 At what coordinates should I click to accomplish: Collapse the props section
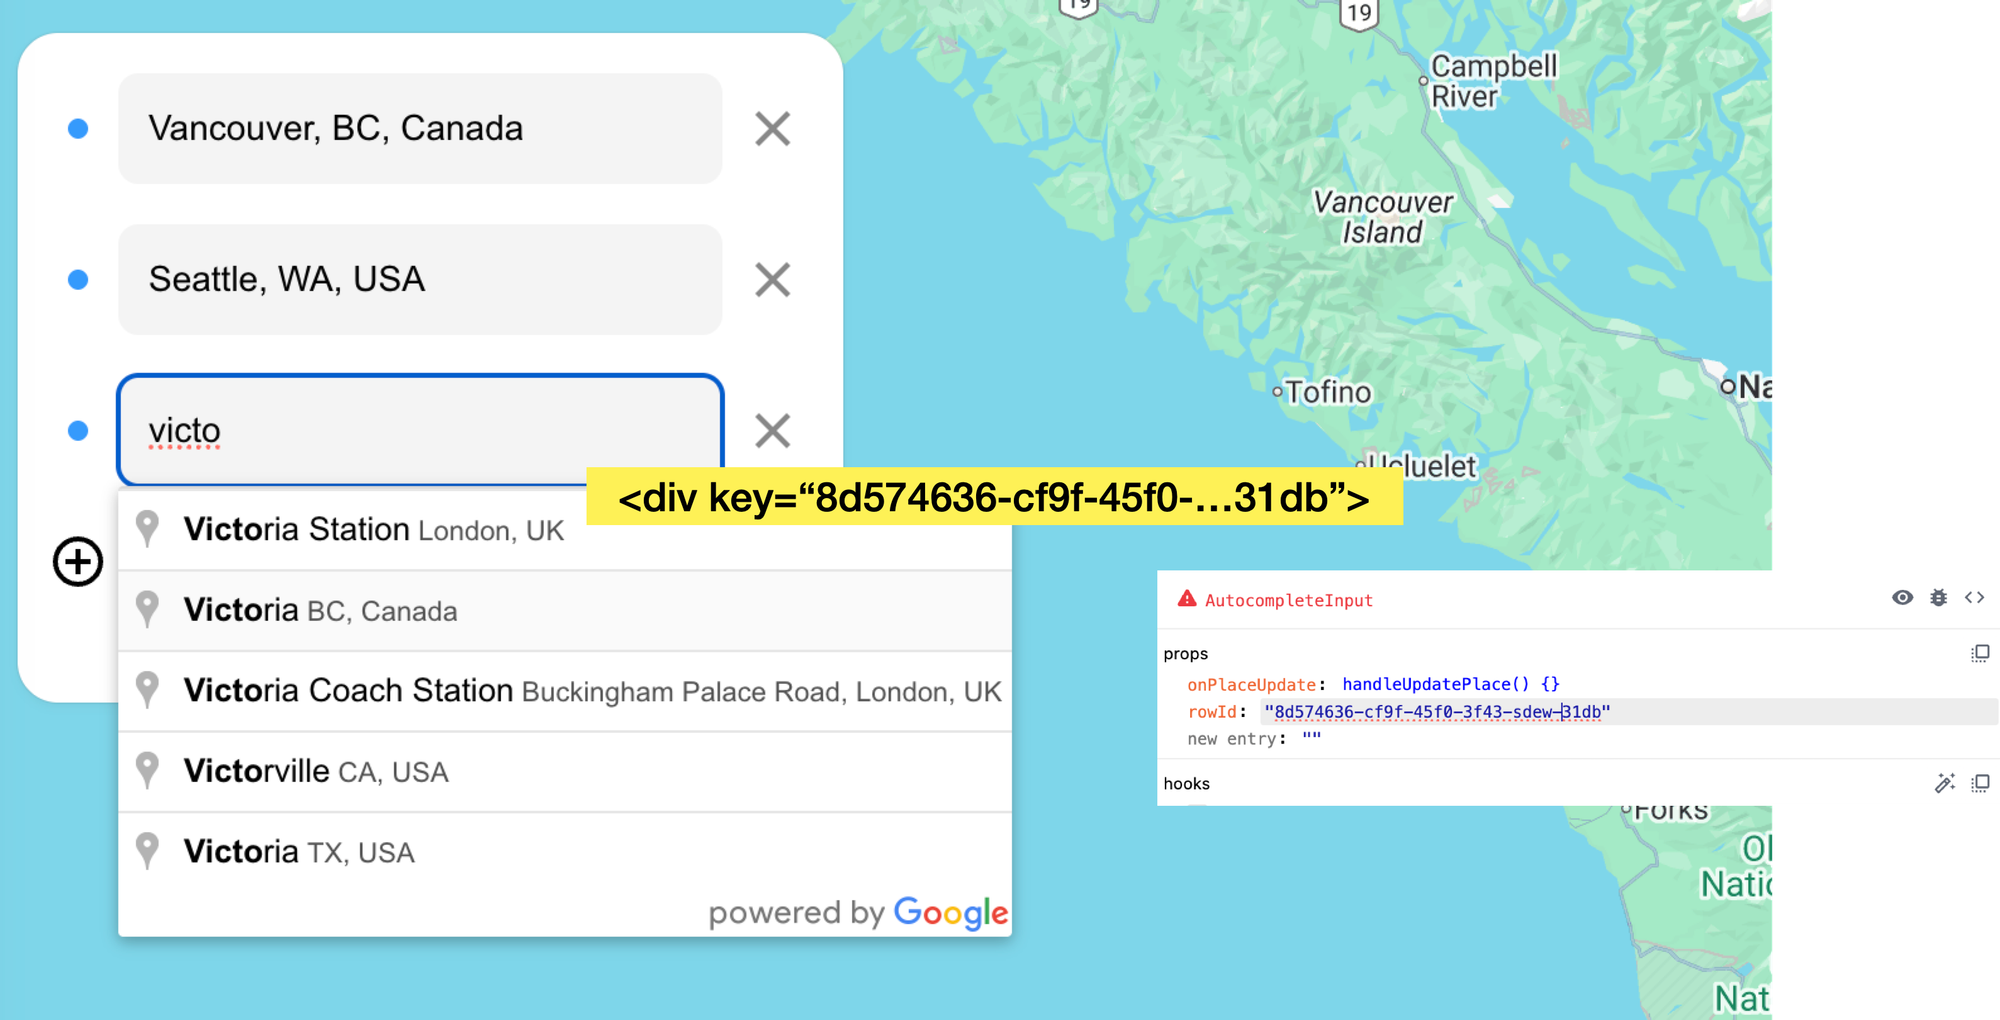coord(1186,653)
